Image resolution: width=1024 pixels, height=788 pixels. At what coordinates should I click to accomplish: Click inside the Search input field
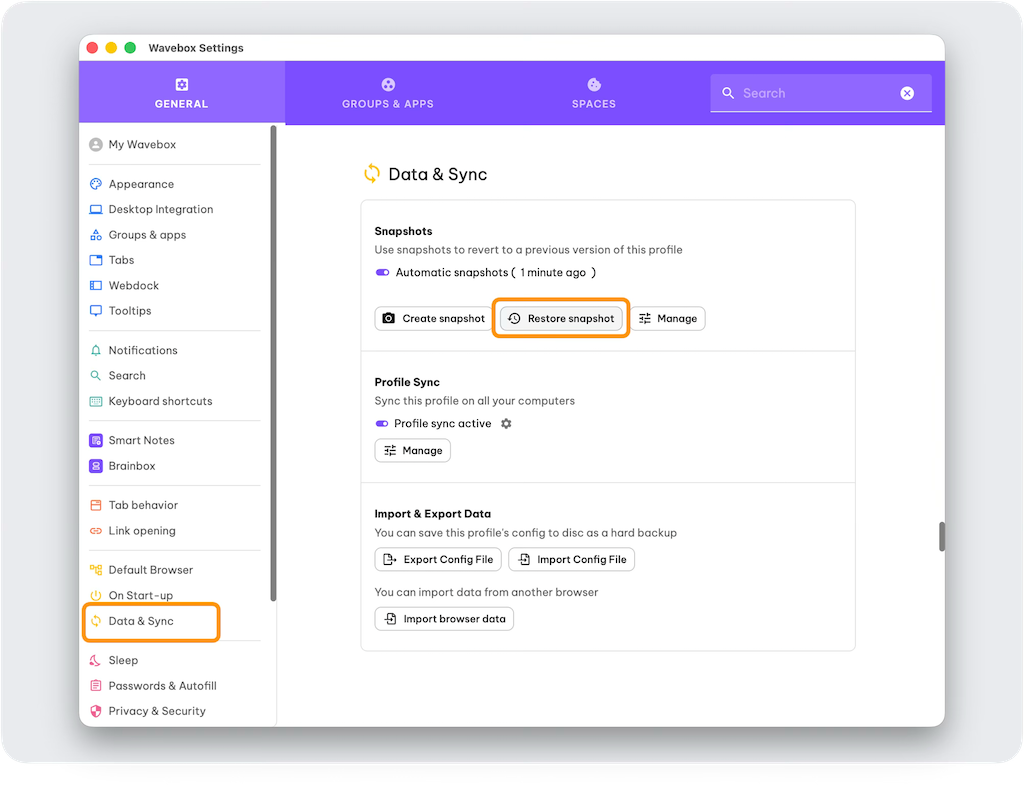pos(815,93)
